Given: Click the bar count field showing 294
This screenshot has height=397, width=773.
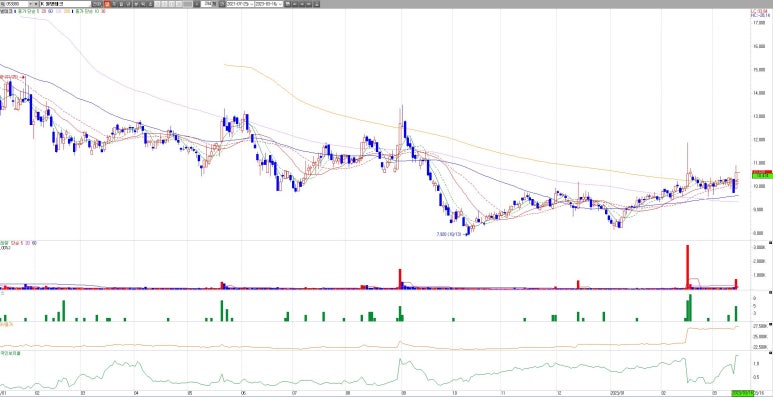Looking at the screenshot, I should (x=206, y=4).
